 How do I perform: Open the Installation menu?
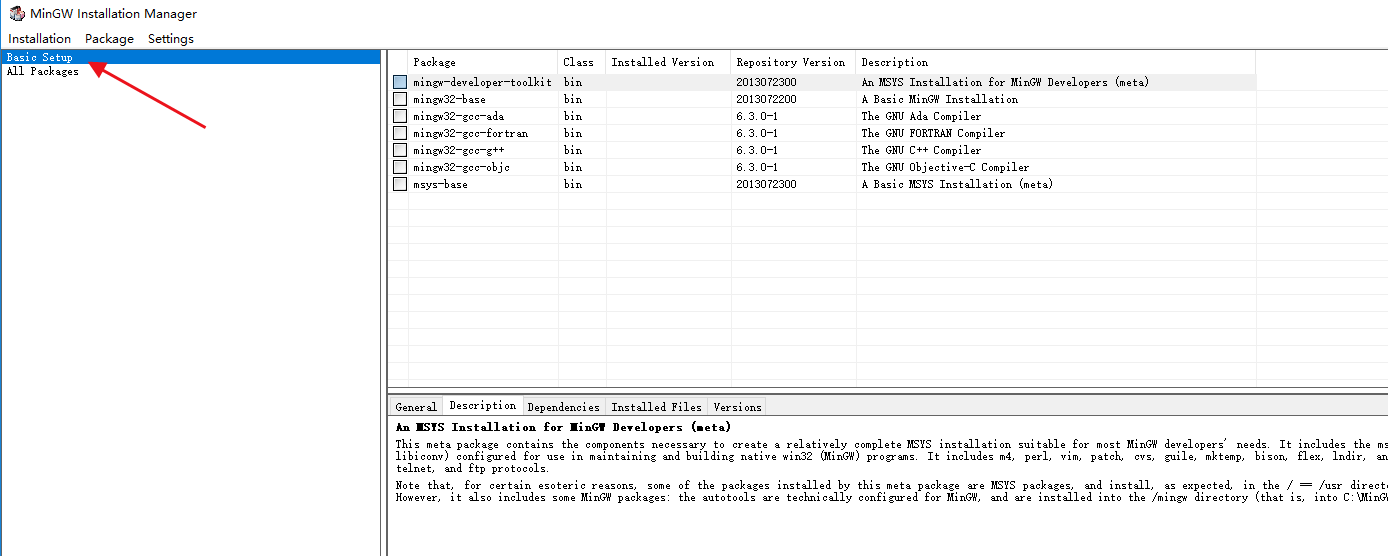(40, 38)
